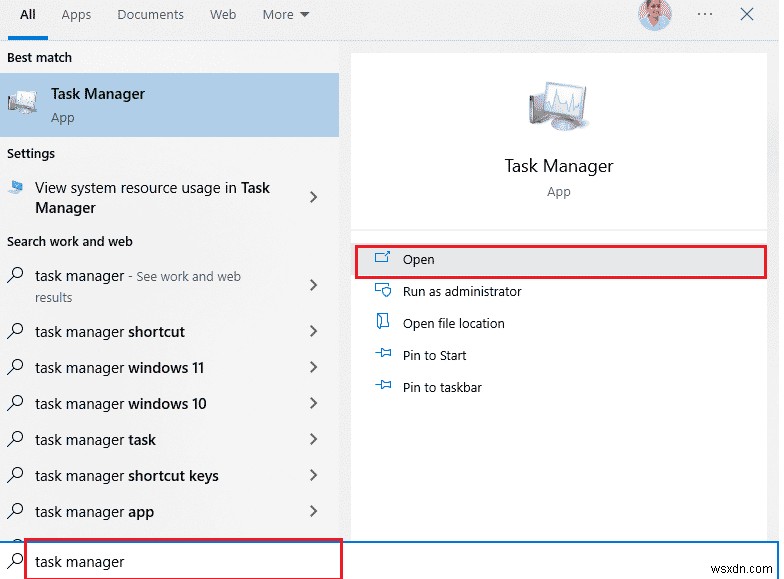Expand the 'task manager shortcut' suggestion chevron
The height and width of the screenshot is (579, 784).
point(314,332)
